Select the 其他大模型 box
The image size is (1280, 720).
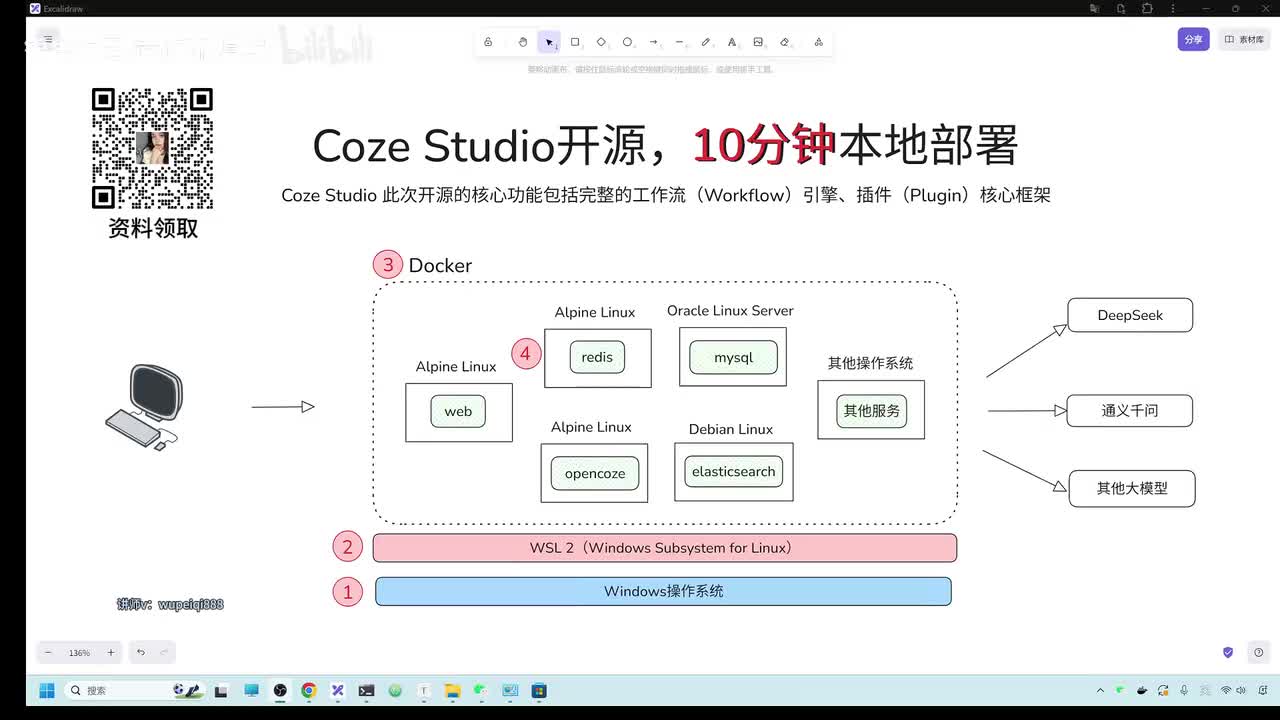(x=1132, y=488)
